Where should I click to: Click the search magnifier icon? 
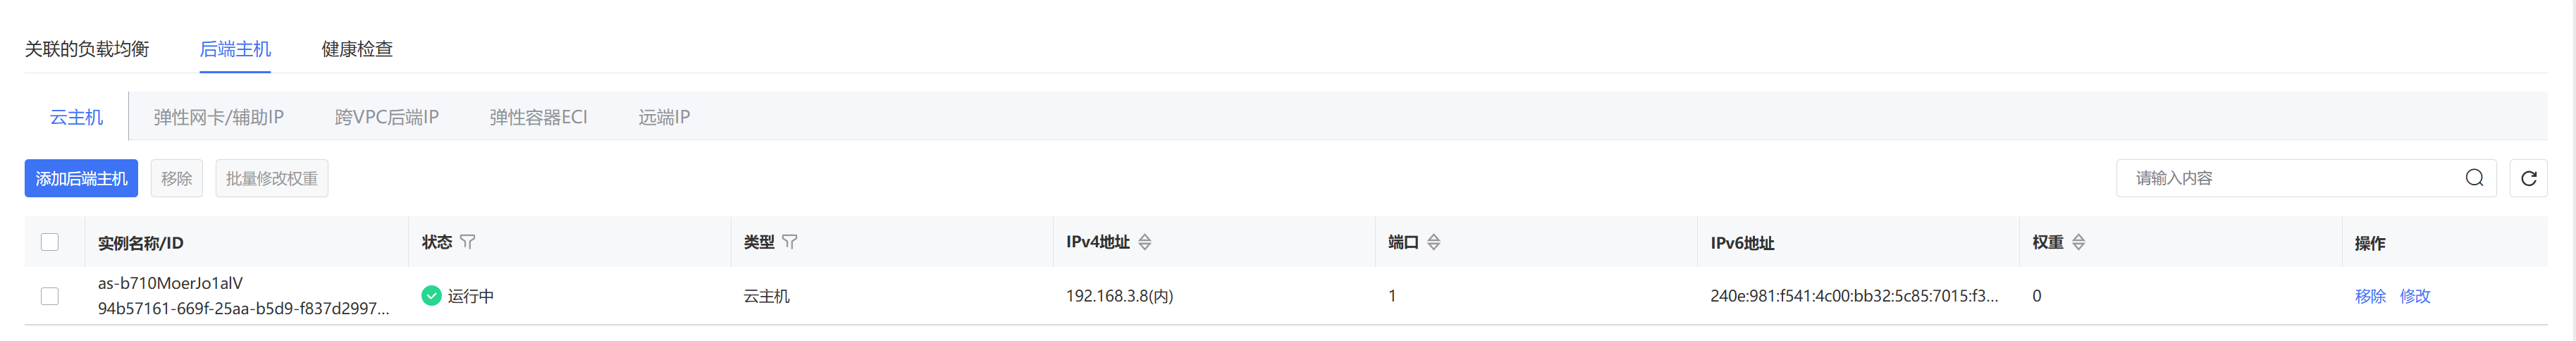(x=2474, y=178)
